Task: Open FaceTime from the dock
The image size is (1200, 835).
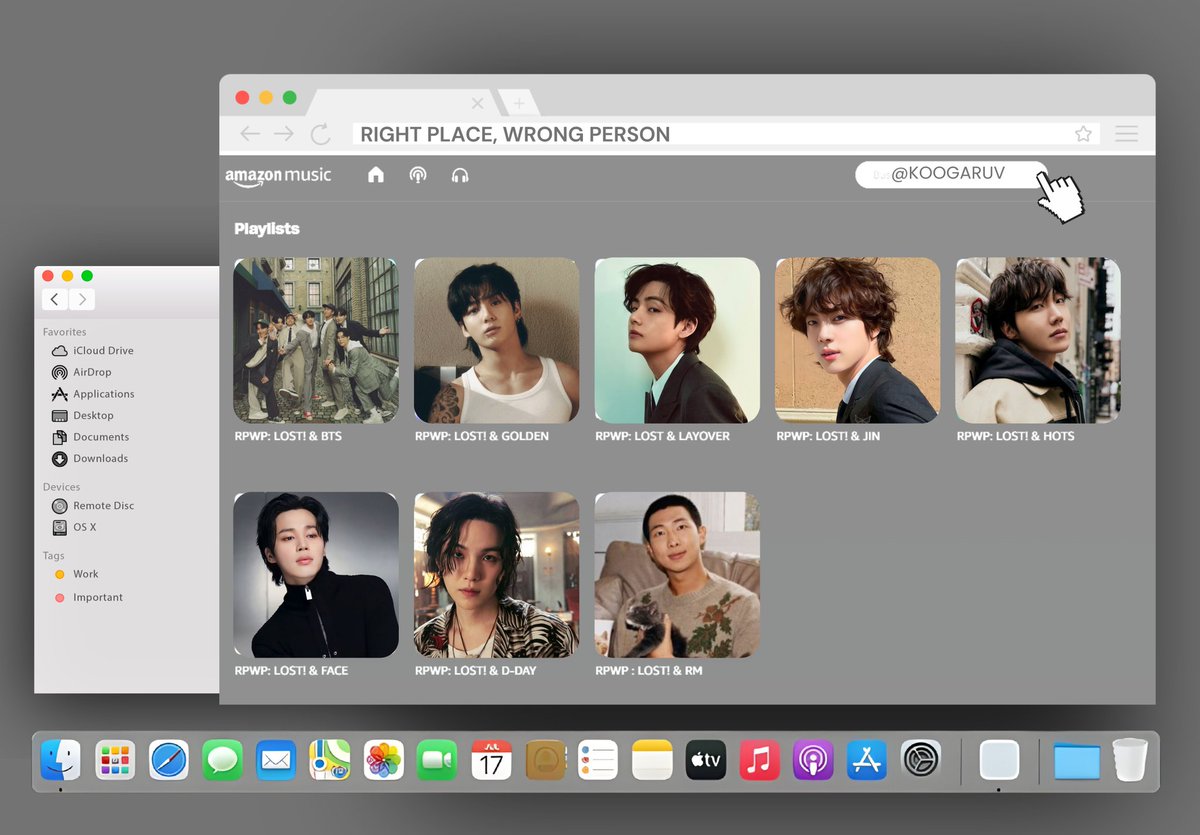Action: point(437,760)
